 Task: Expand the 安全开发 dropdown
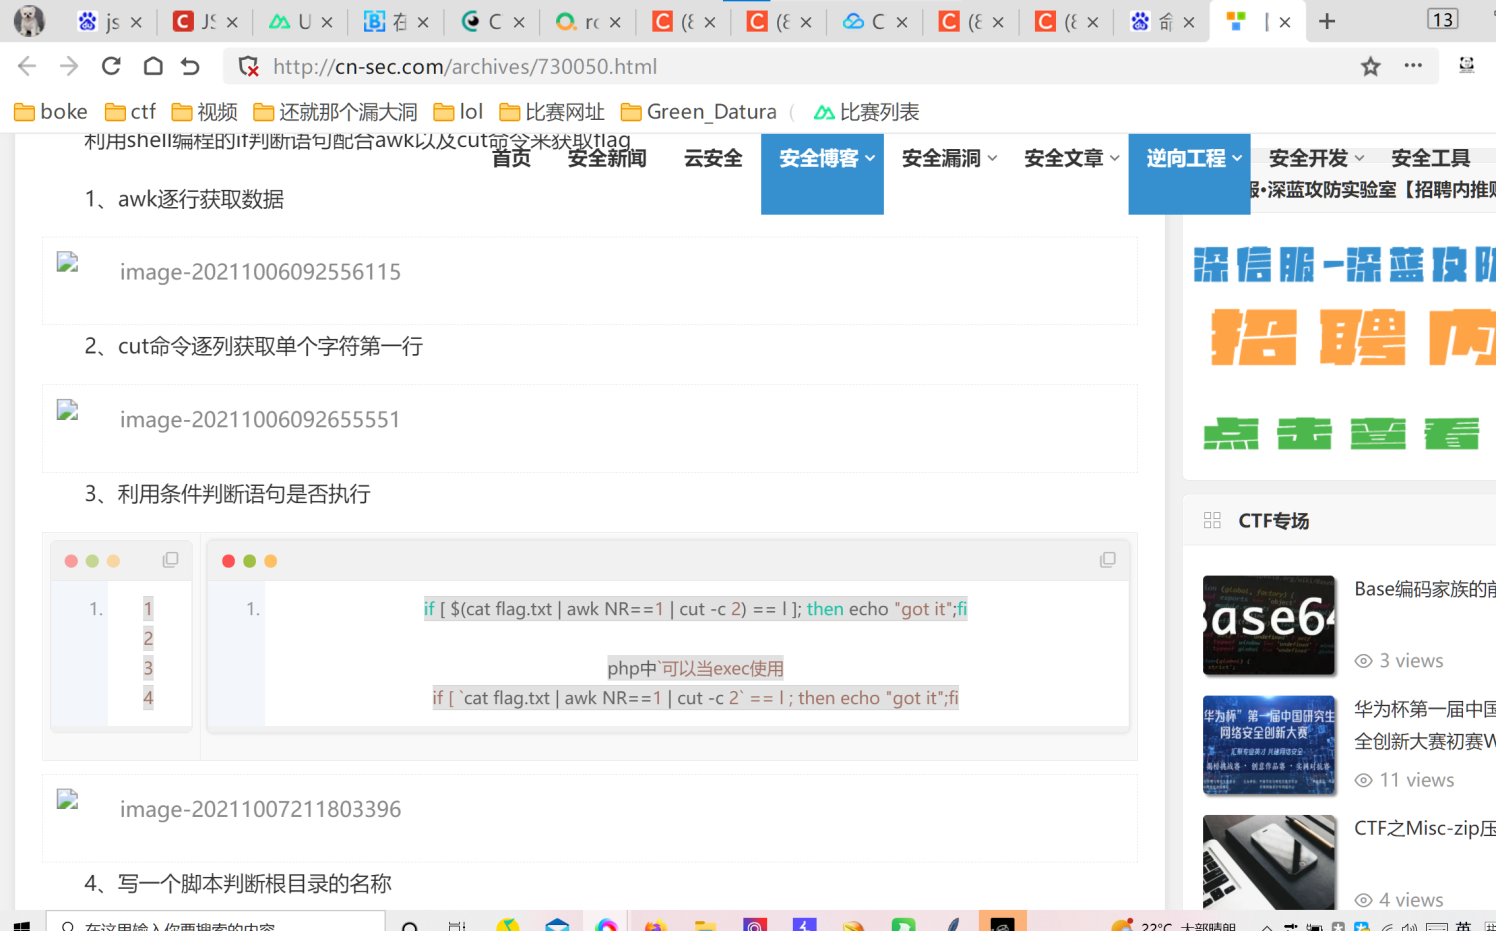pos(1310,157)
